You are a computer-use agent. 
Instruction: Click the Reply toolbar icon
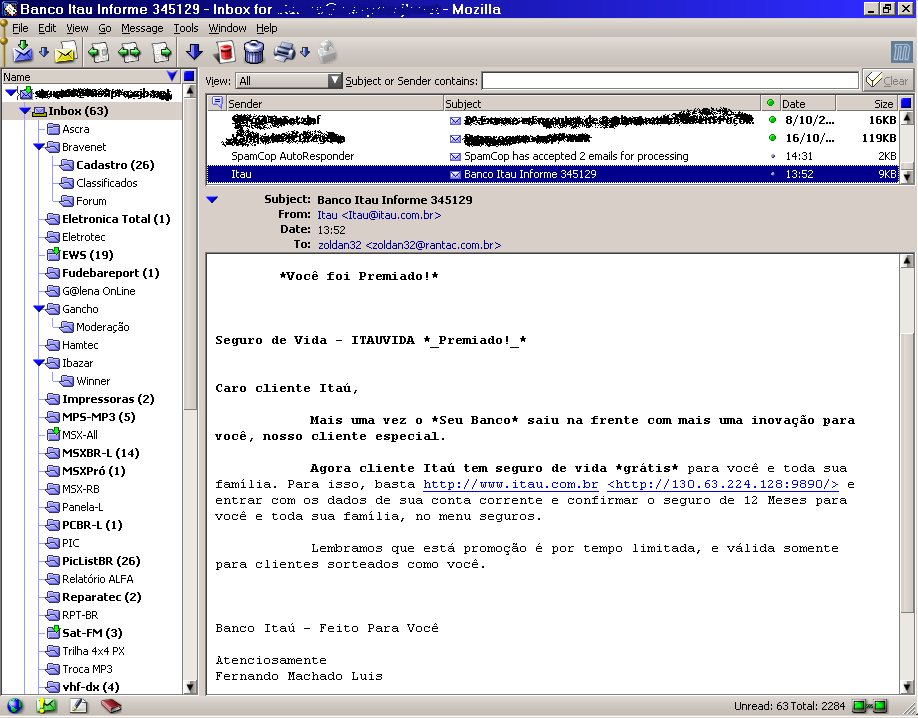point(98,52)
